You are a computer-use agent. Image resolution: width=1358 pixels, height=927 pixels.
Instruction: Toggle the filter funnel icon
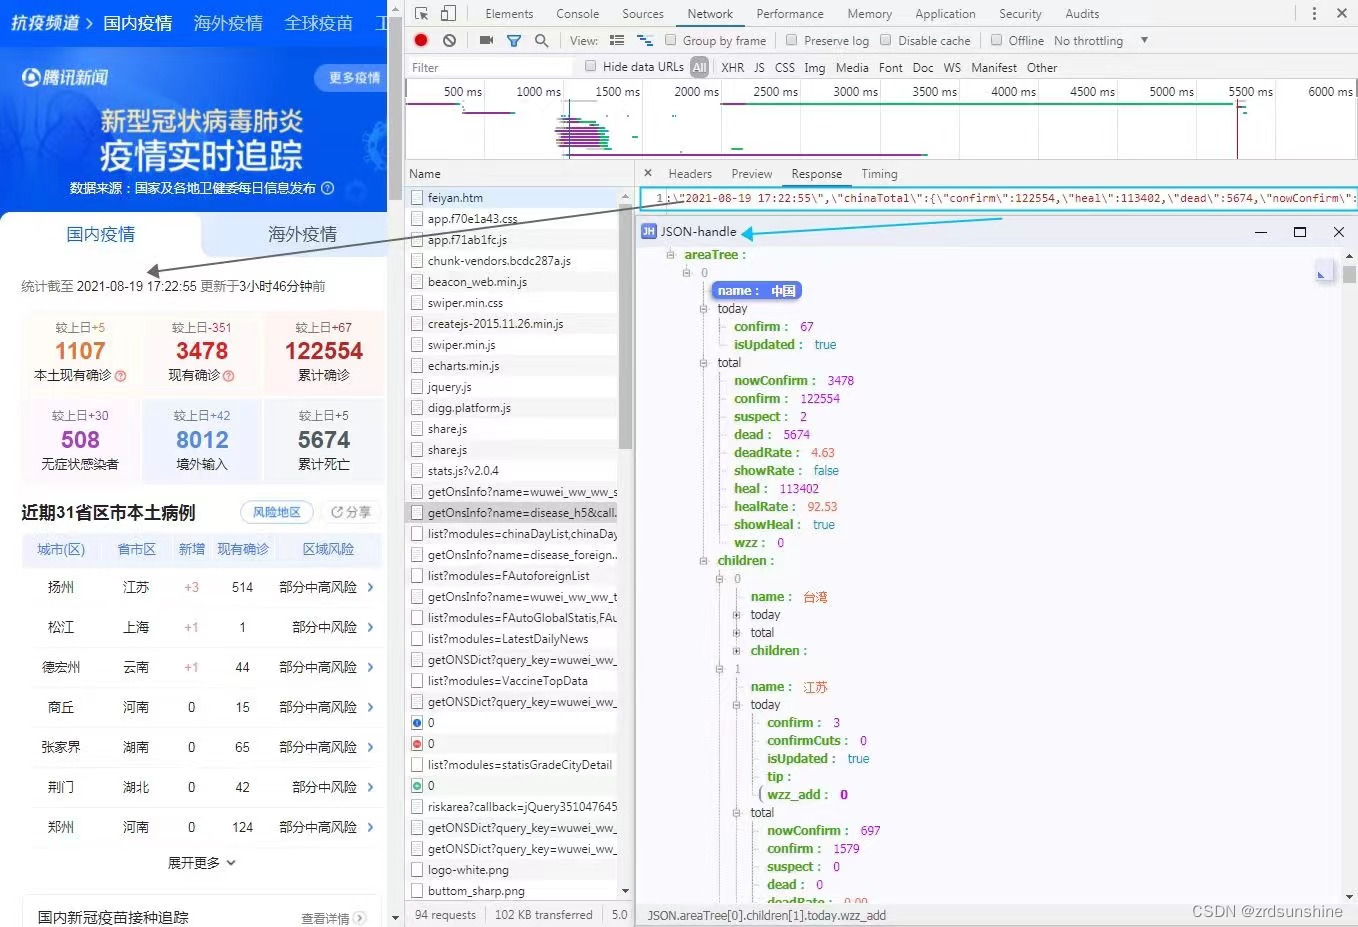[513, 41]
